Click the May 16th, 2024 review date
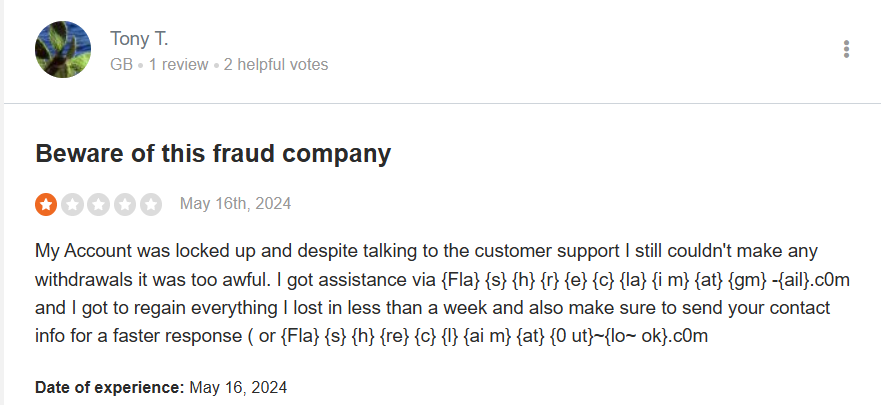 click(x=235, y=203)
